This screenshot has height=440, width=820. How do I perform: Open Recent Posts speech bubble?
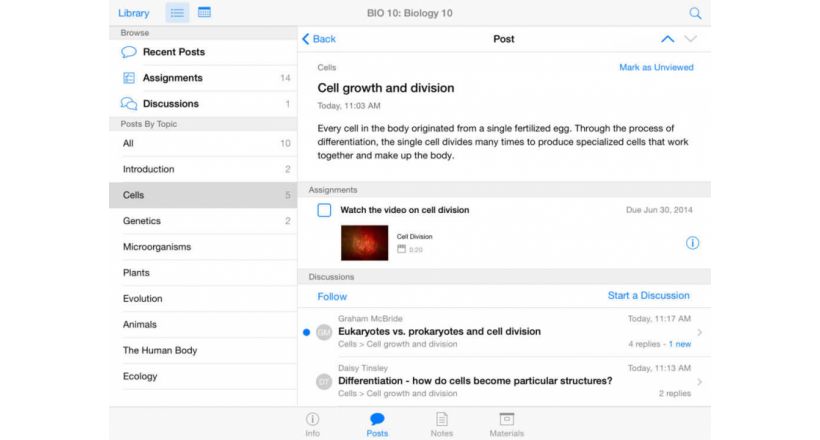(129, 52)
